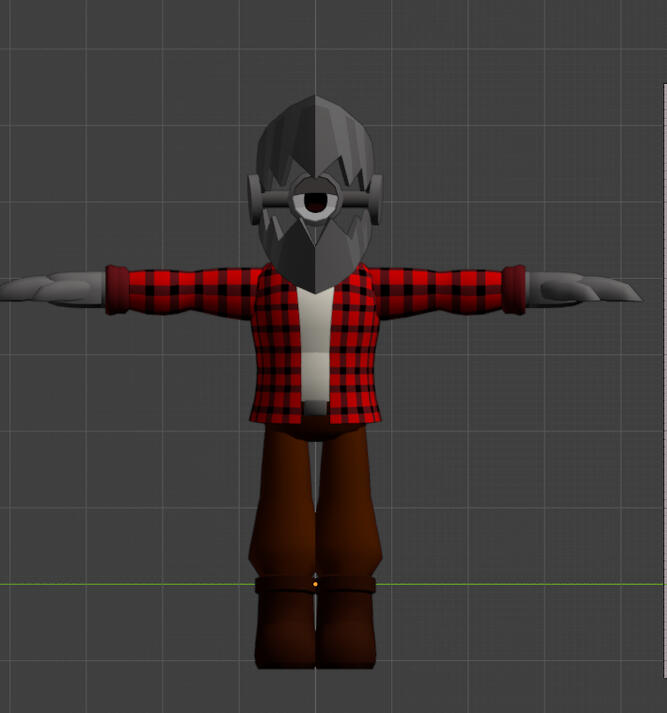Click the gray hand with the pointed fingertip
Screen dimensions: 667x713
[x=584, y=290]
